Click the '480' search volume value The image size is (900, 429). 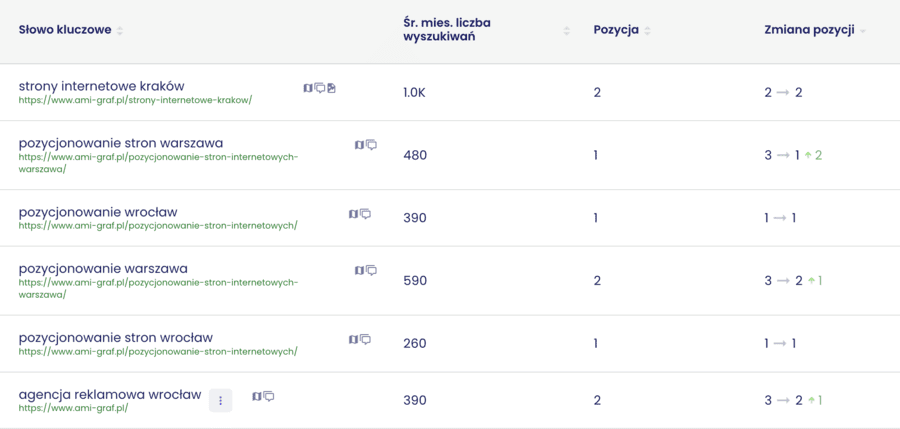pos(415,155)
